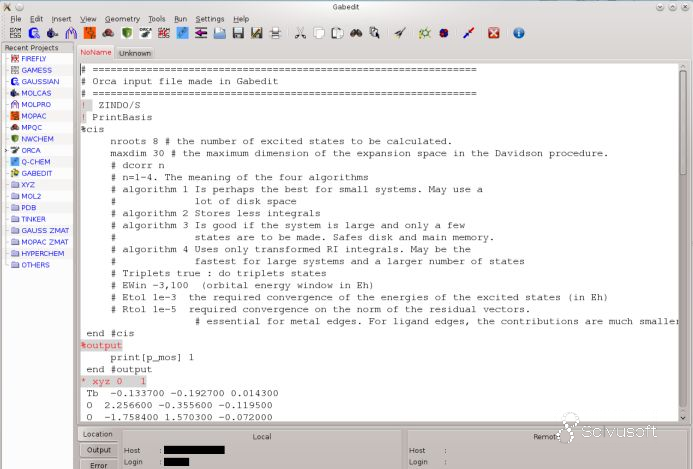Screen dimensions: 693x469
Task: Open the Run menu
Action: click(180, 19)
